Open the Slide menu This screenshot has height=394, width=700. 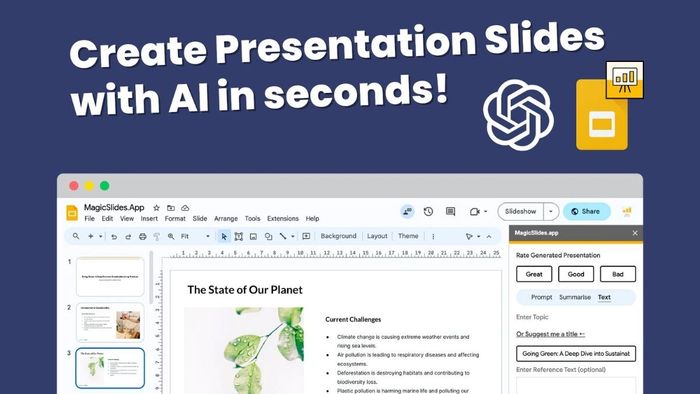pyautogui.click(x=200, y=219)
